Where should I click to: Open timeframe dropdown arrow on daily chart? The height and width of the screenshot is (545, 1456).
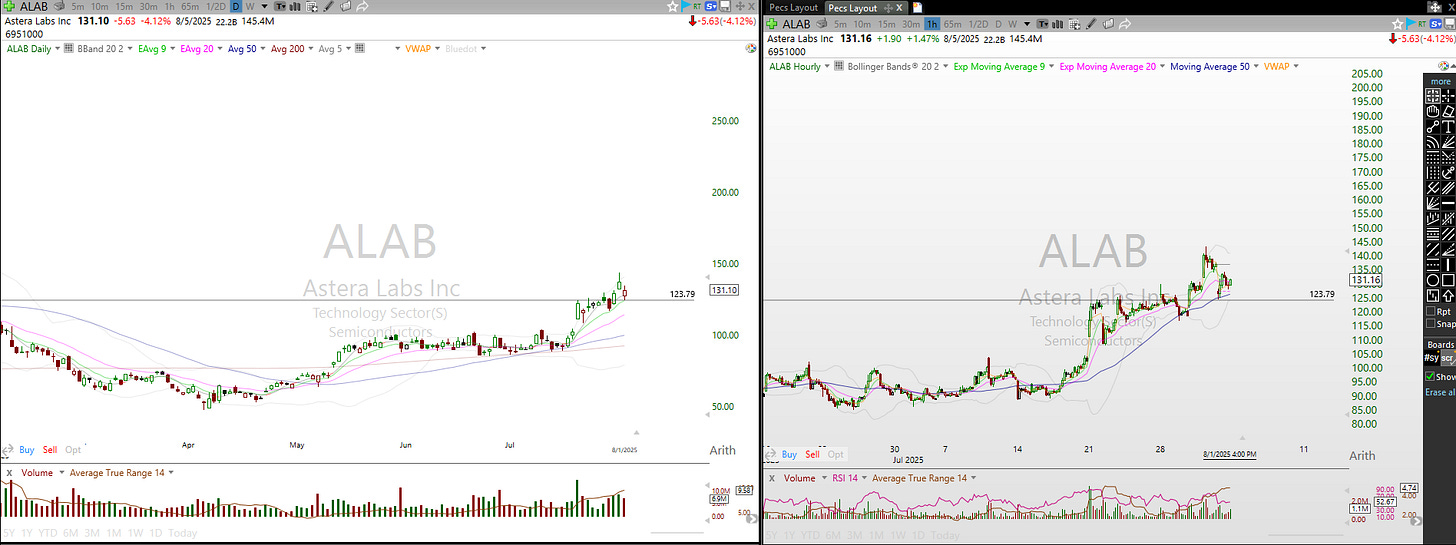click(x=264, y=6)
